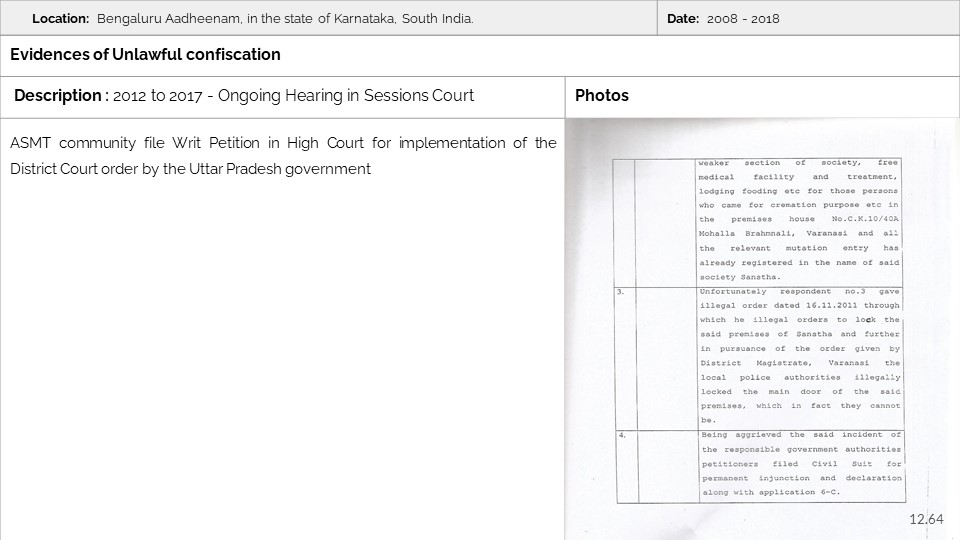Click slide page number 12.64
This screenshot has height=540, width=960.
pyautogui.click(x=926, y=519)
